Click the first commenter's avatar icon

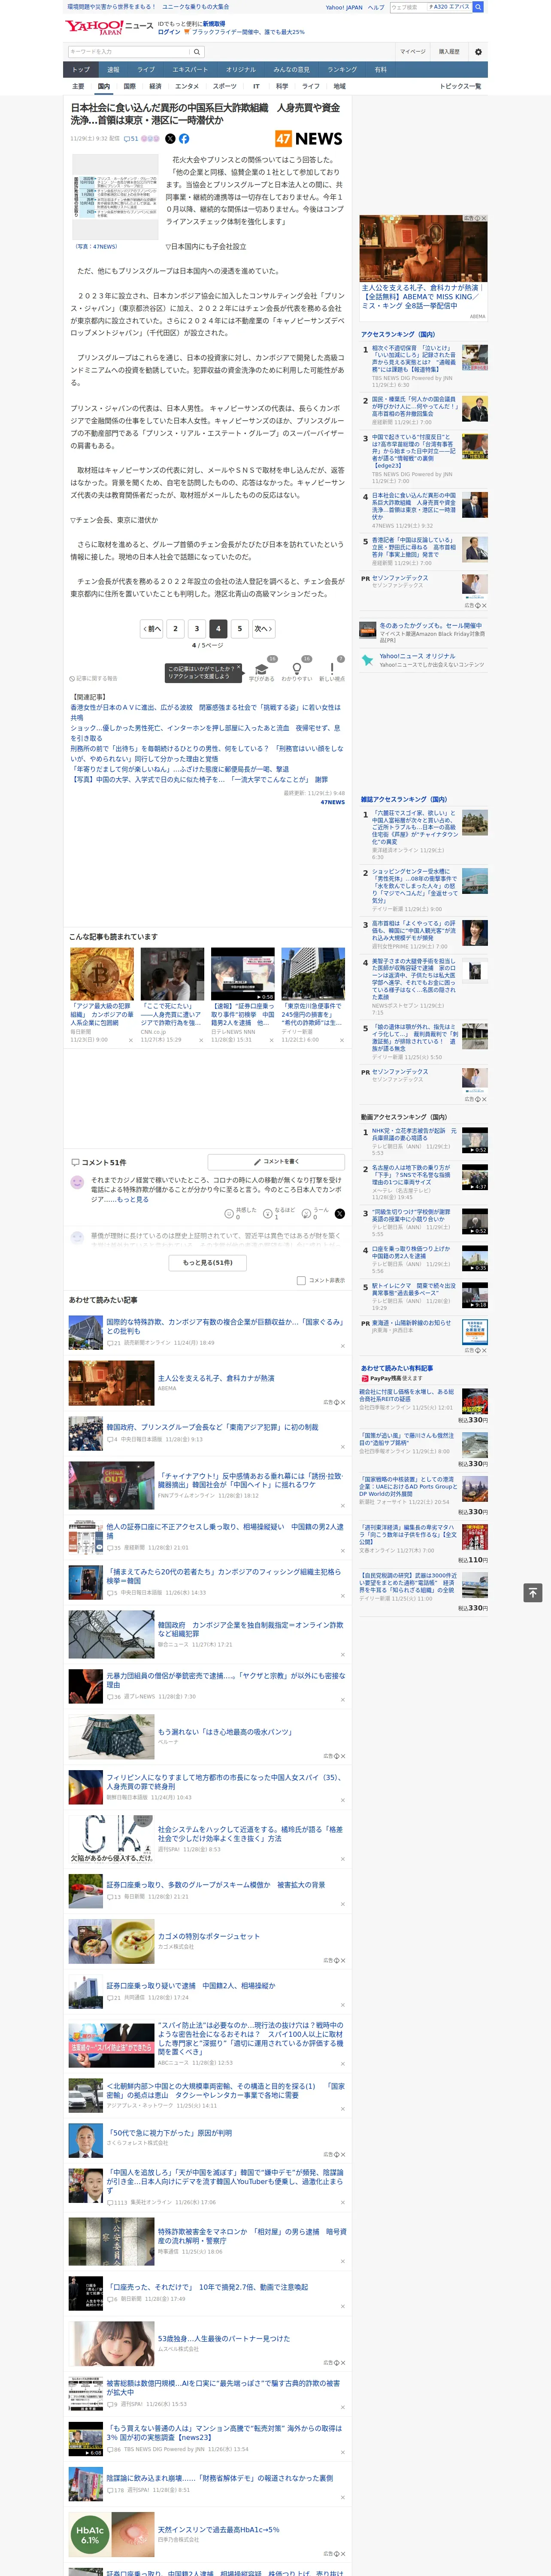77,1182
